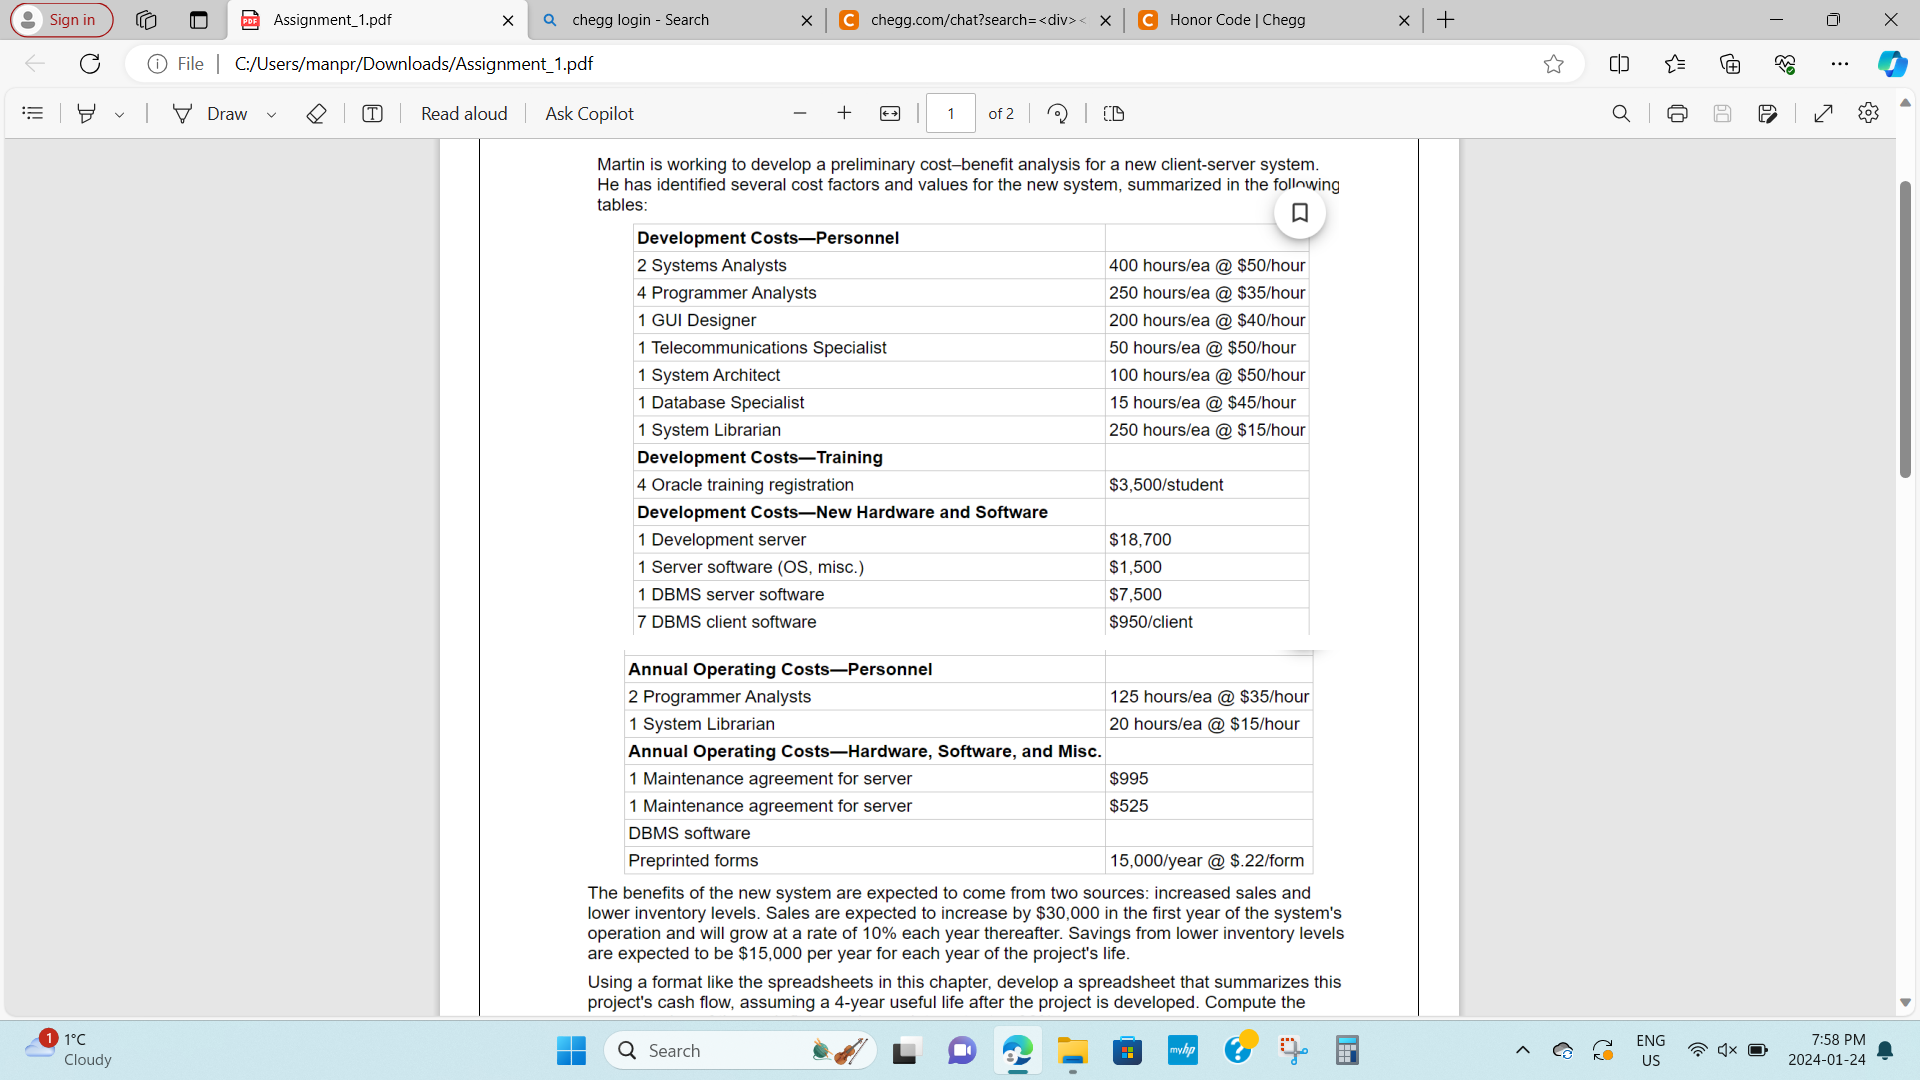This screenshot has width=1920, height=1080.
Task: Rotate the PDF page
Action: [1057, 113]
